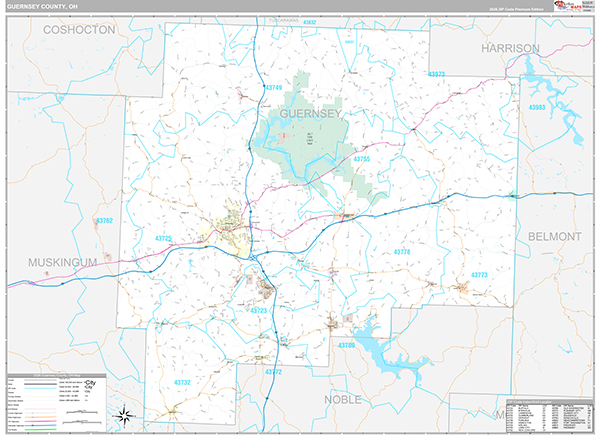Click ZIP code label 43778
This screenshot has height=435, width=600.
(x=402, y=252)
